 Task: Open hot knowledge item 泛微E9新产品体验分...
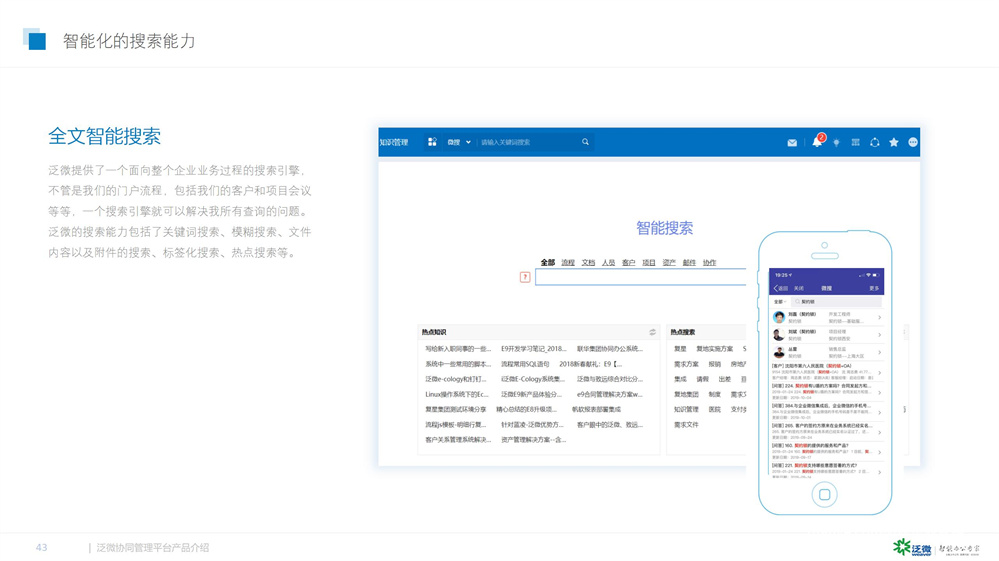click(531, 394)
